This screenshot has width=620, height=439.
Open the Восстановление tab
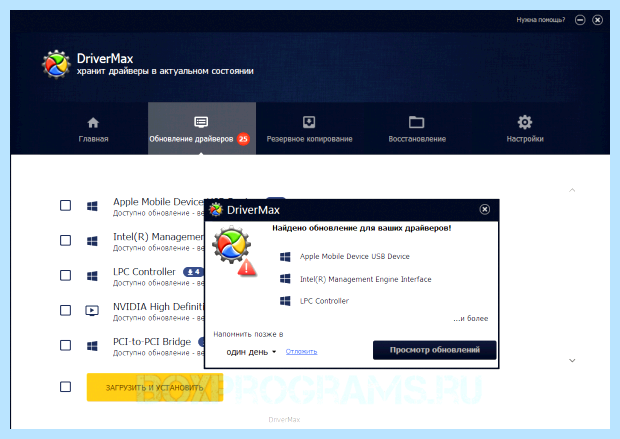(x=417, y=129)
